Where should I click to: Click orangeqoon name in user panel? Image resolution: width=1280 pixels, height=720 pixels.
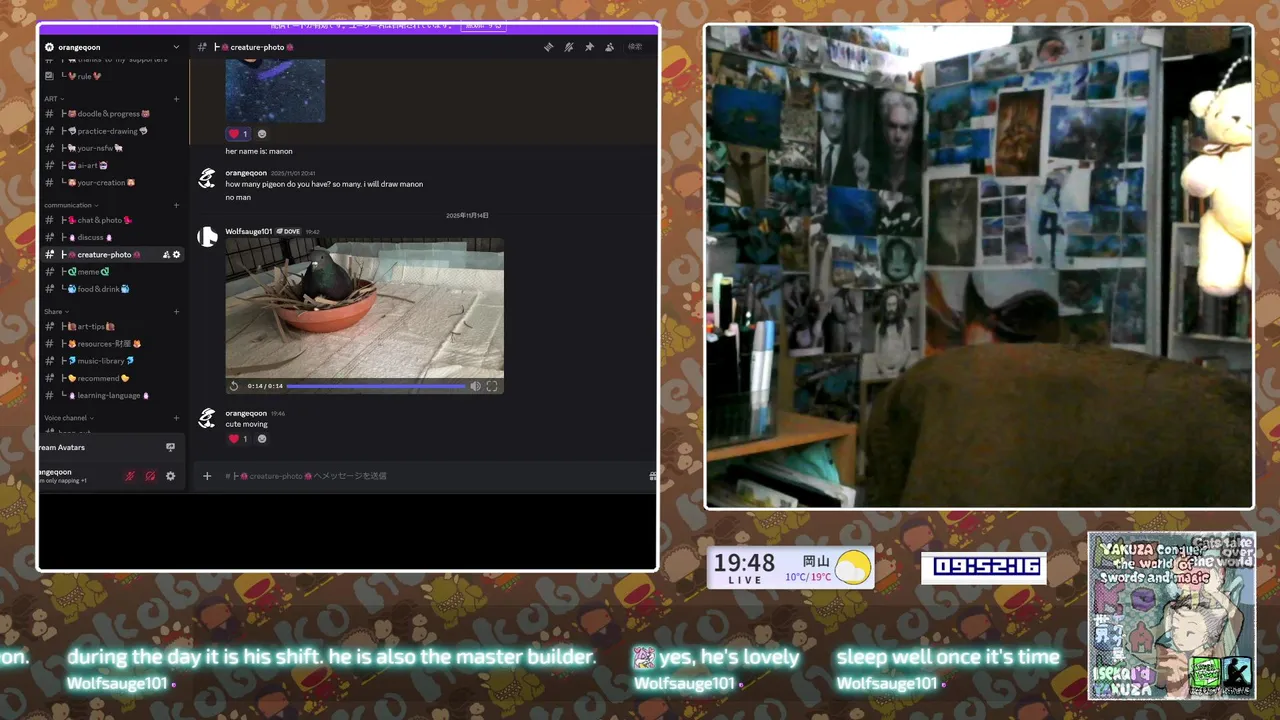coord(55,472)
